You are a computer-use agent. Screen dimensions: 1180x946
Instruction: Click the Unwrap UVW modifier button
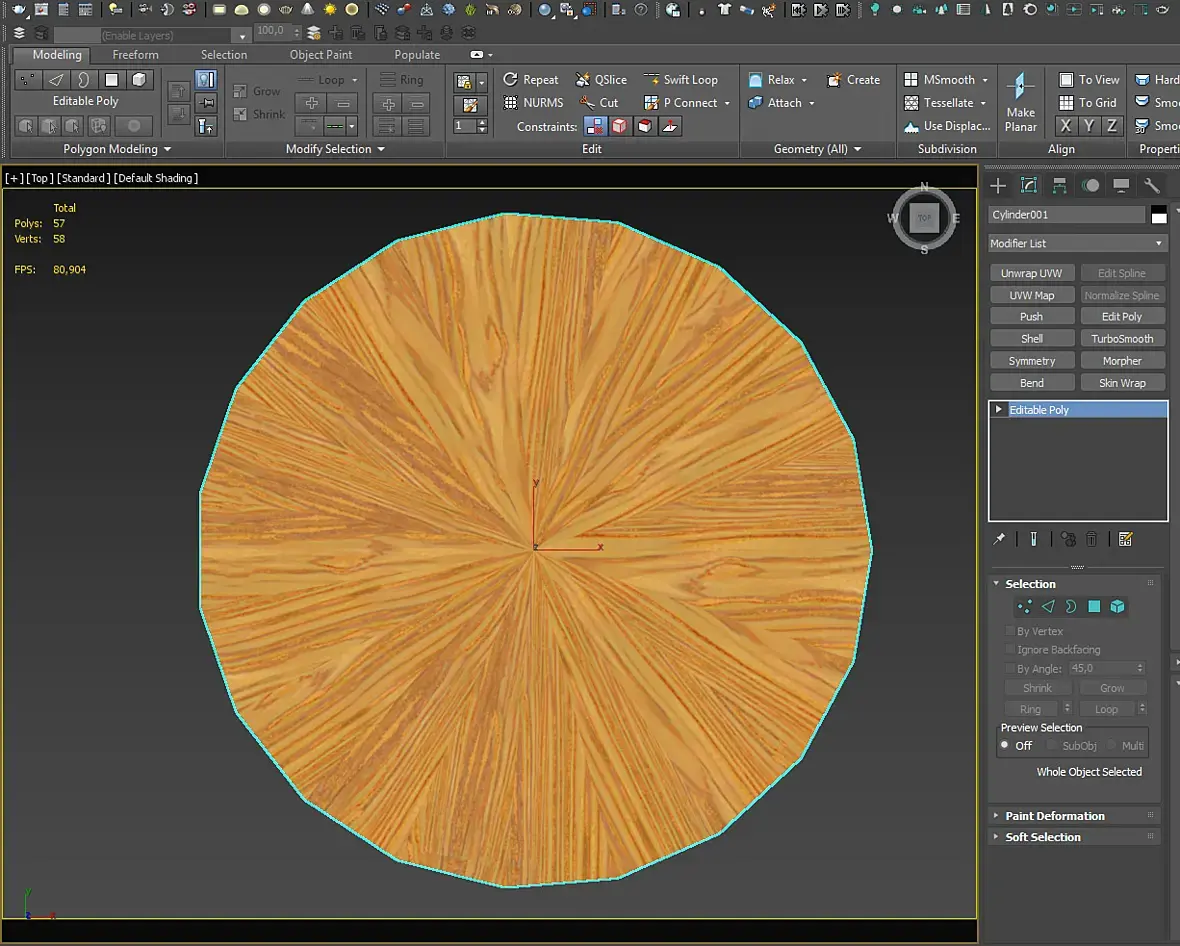1031,273
